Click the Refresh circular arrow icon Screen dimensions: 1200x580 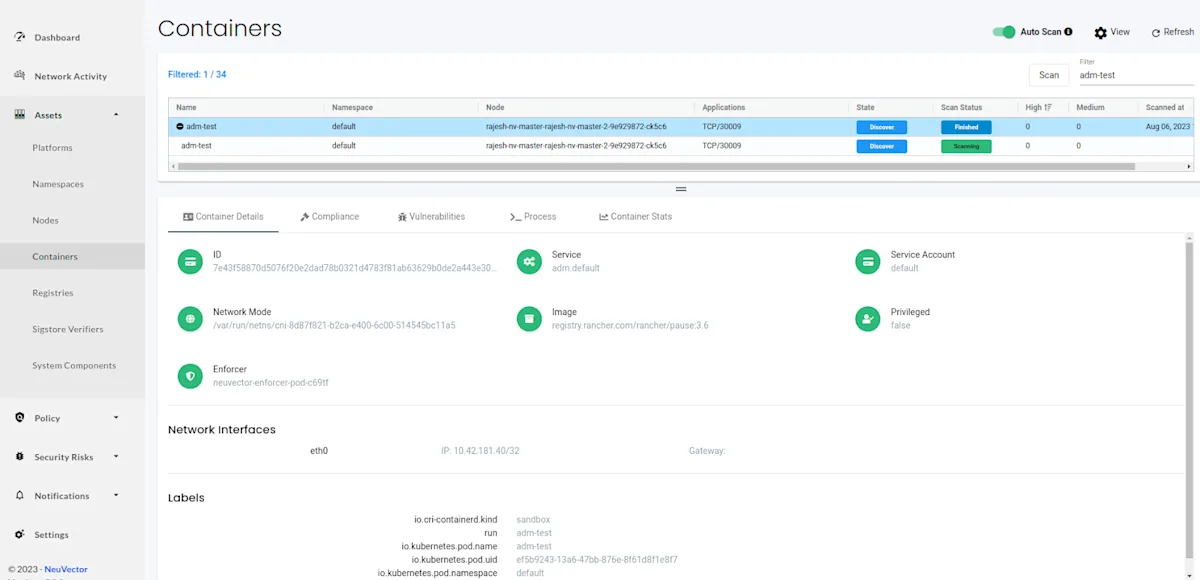tap(1156, 33)
